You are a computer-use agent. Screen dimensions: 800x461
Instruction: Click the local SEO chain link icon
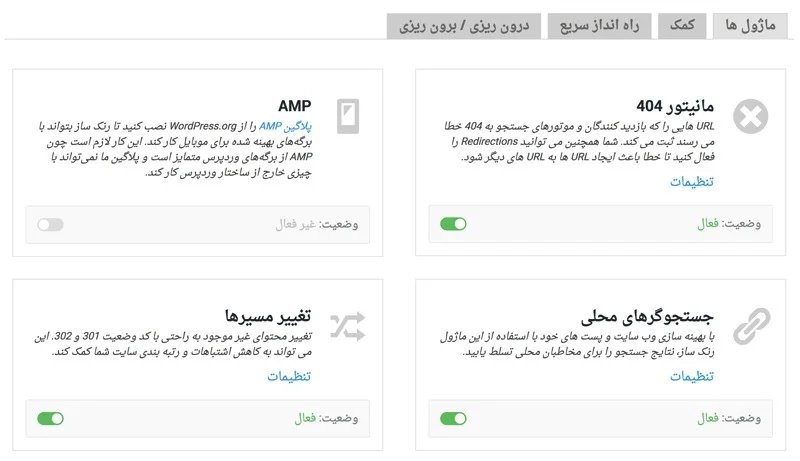point(752,326)
